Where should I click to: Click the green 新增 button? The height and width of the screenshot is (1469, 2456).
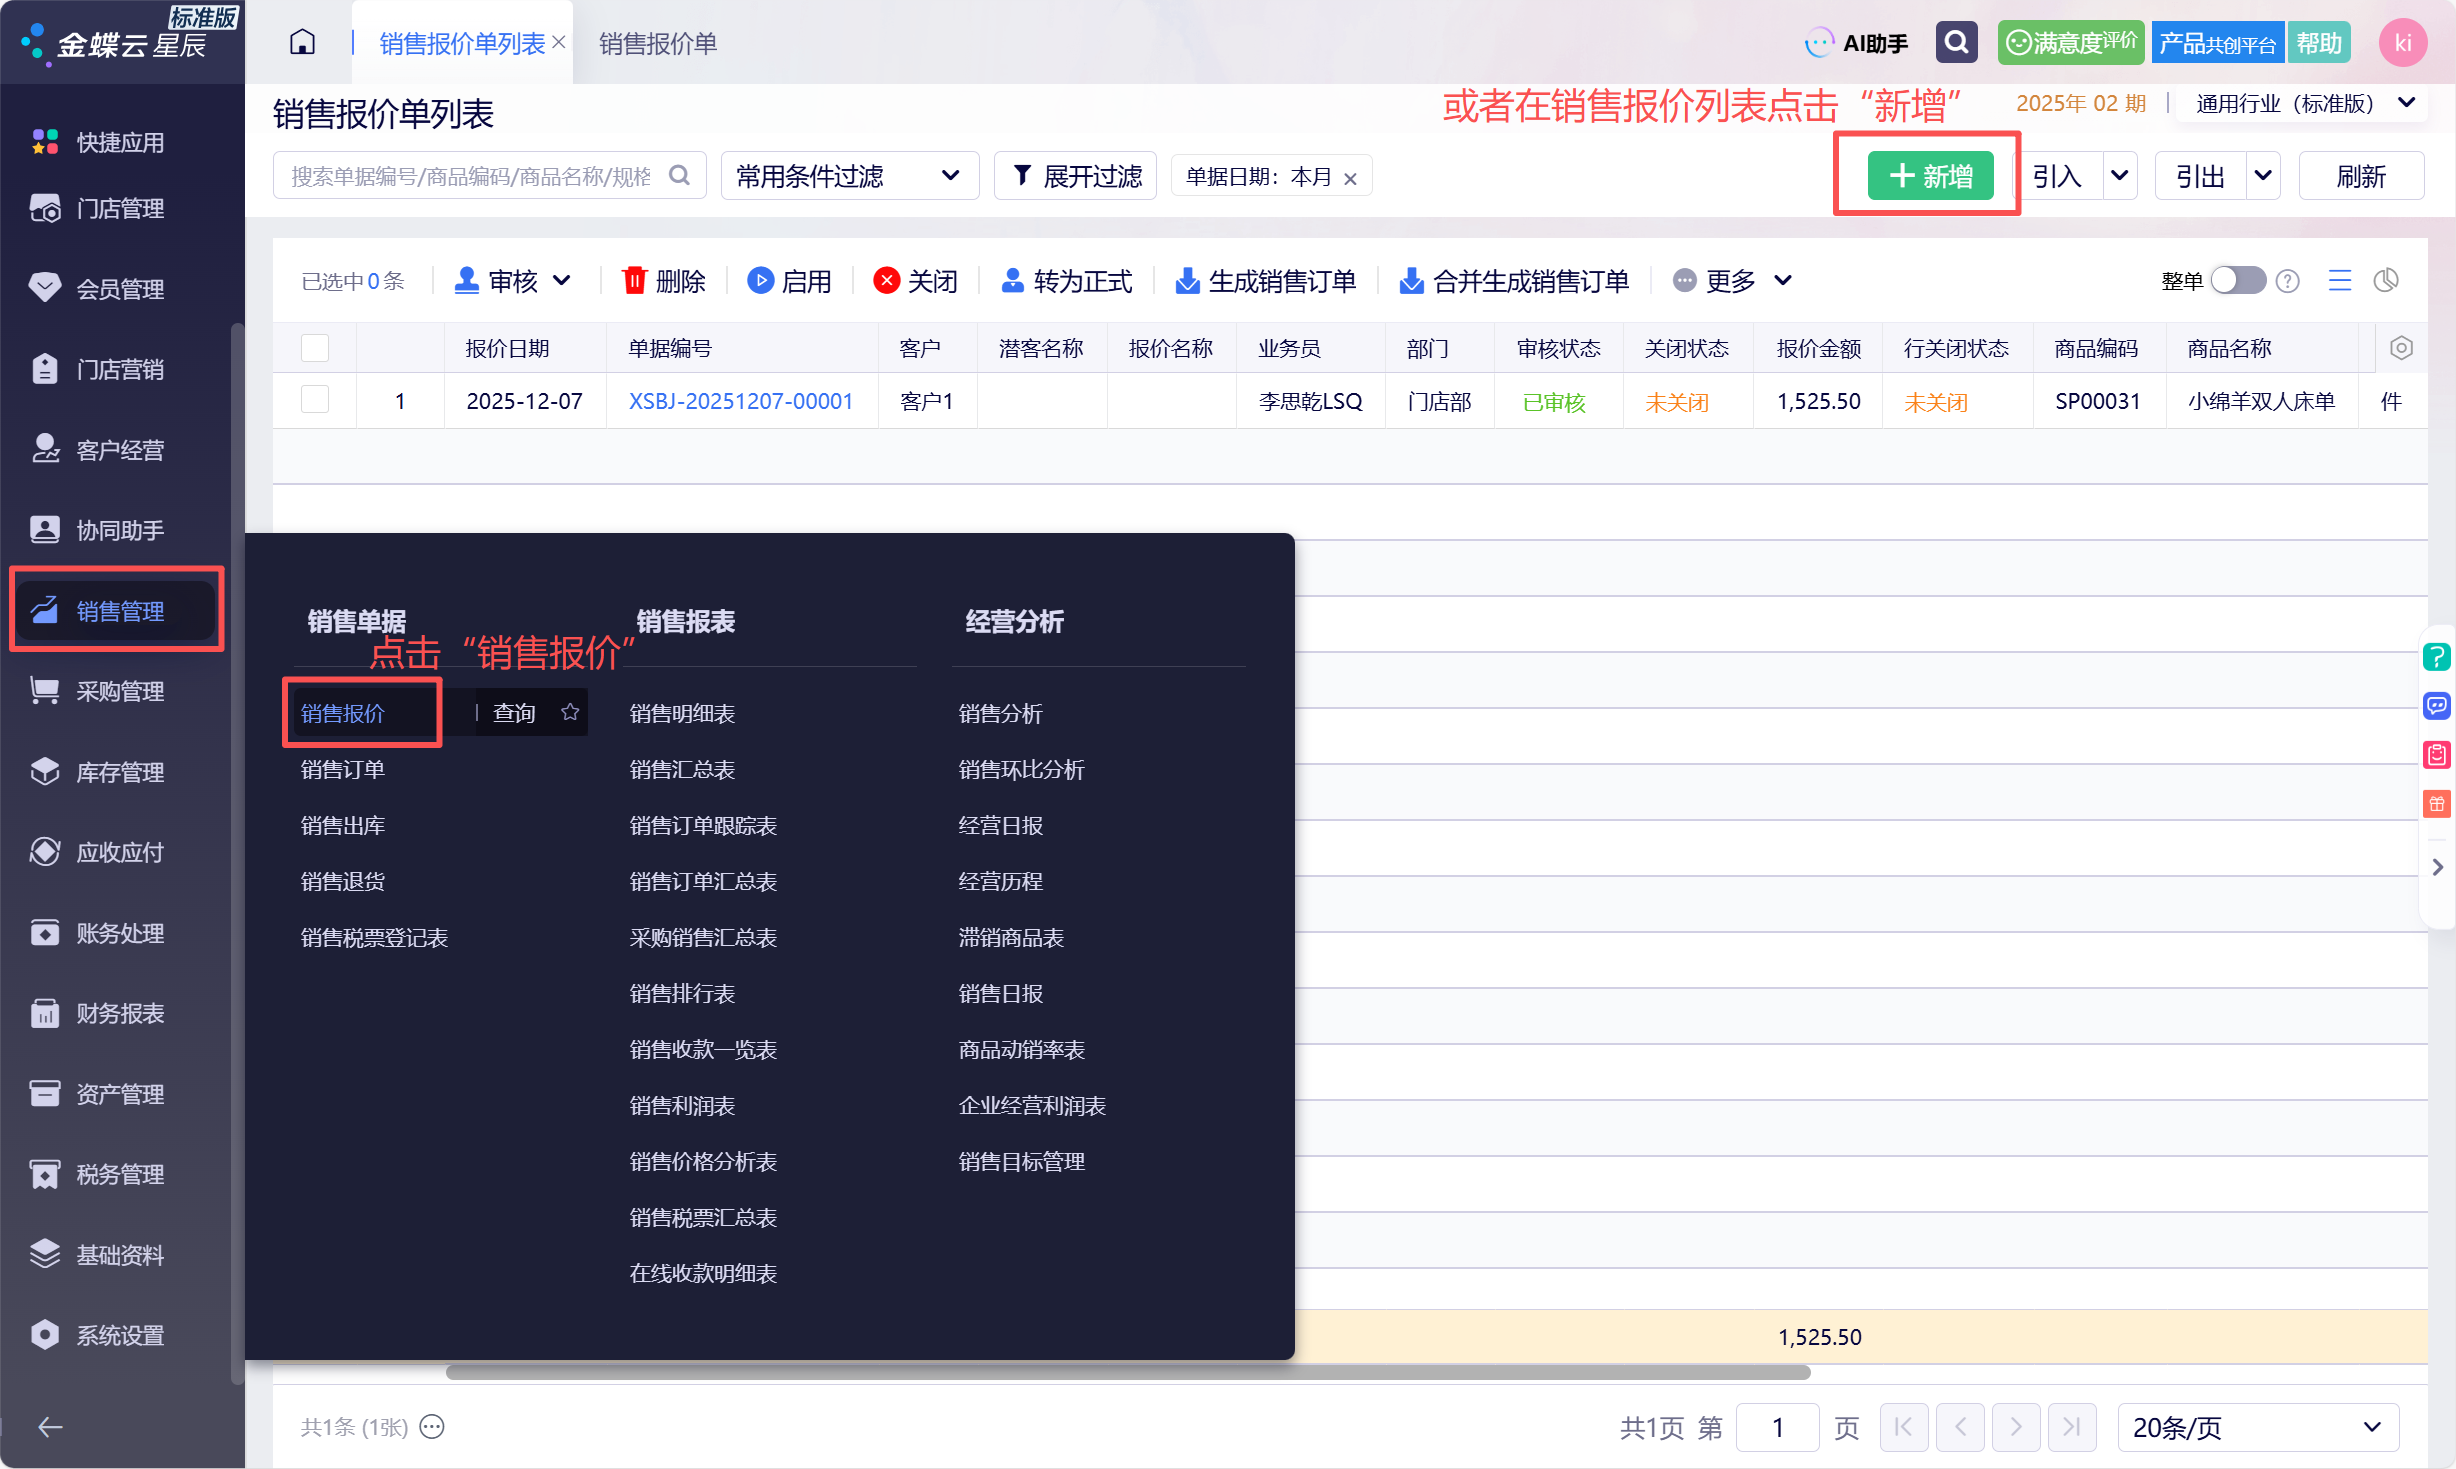(1930, 176)
